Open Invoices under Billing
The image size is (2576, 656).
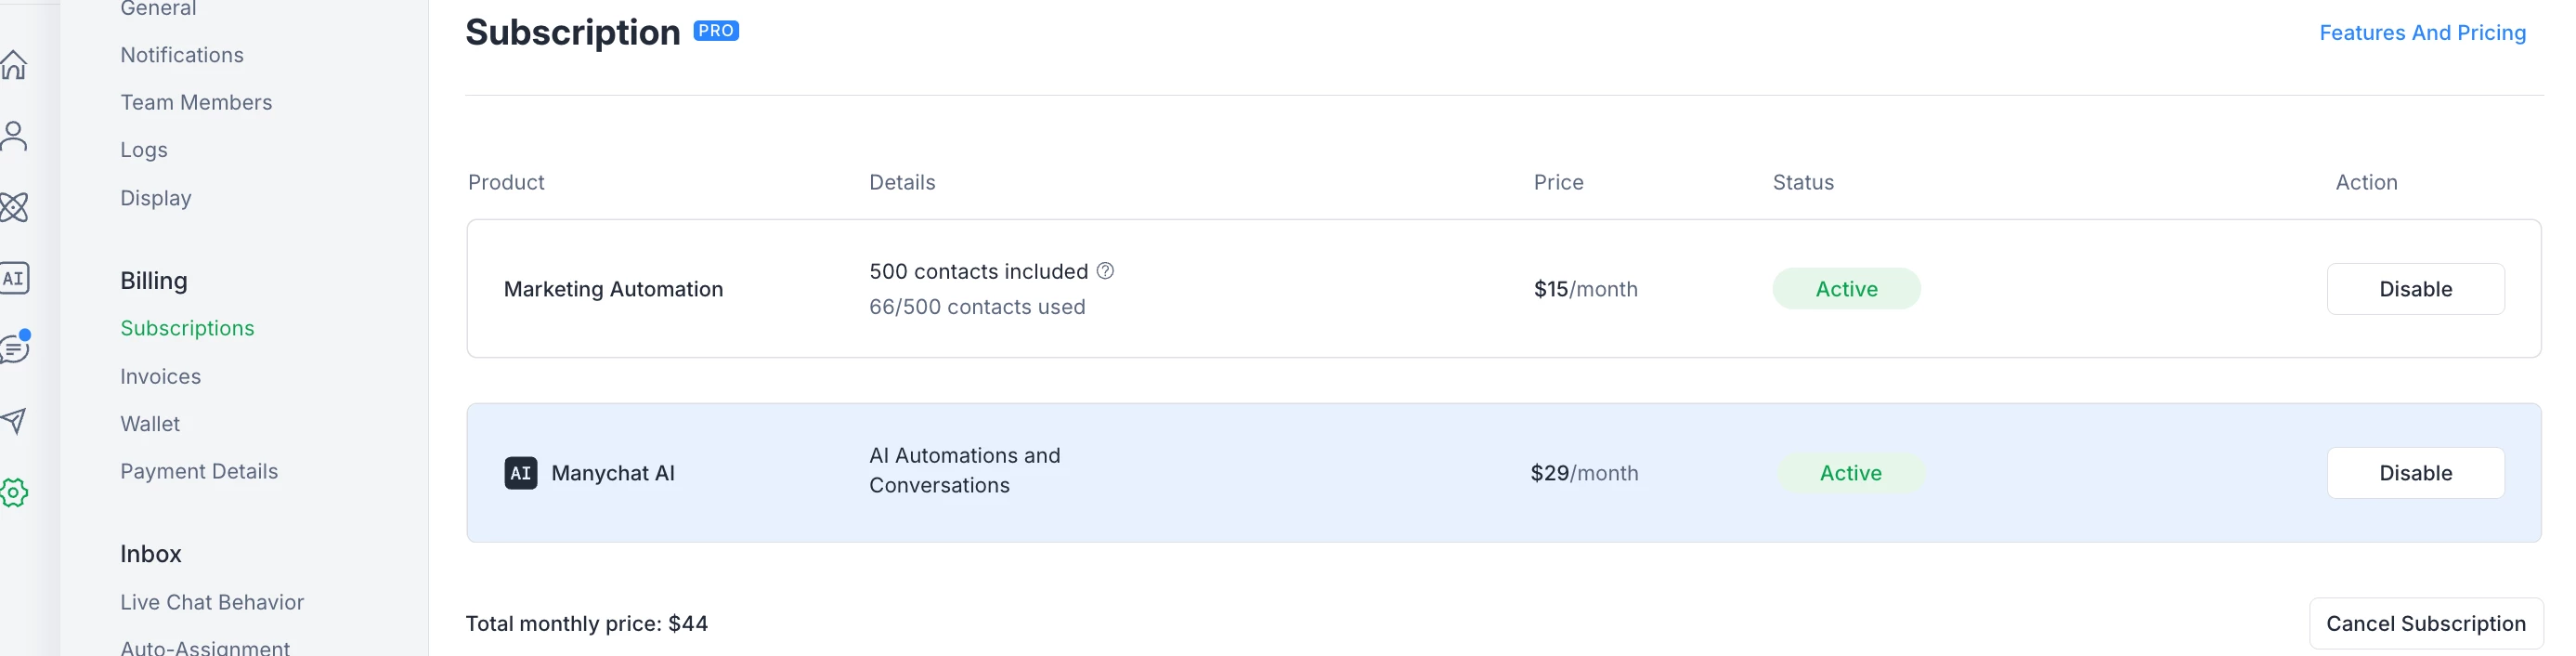(x=161, y=376)
